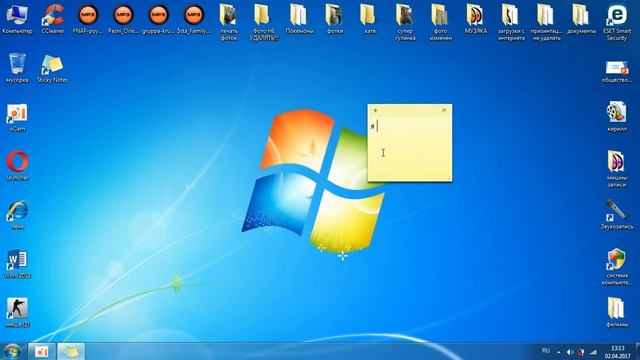Open the RU language indicator

click(x=546, y=351)
